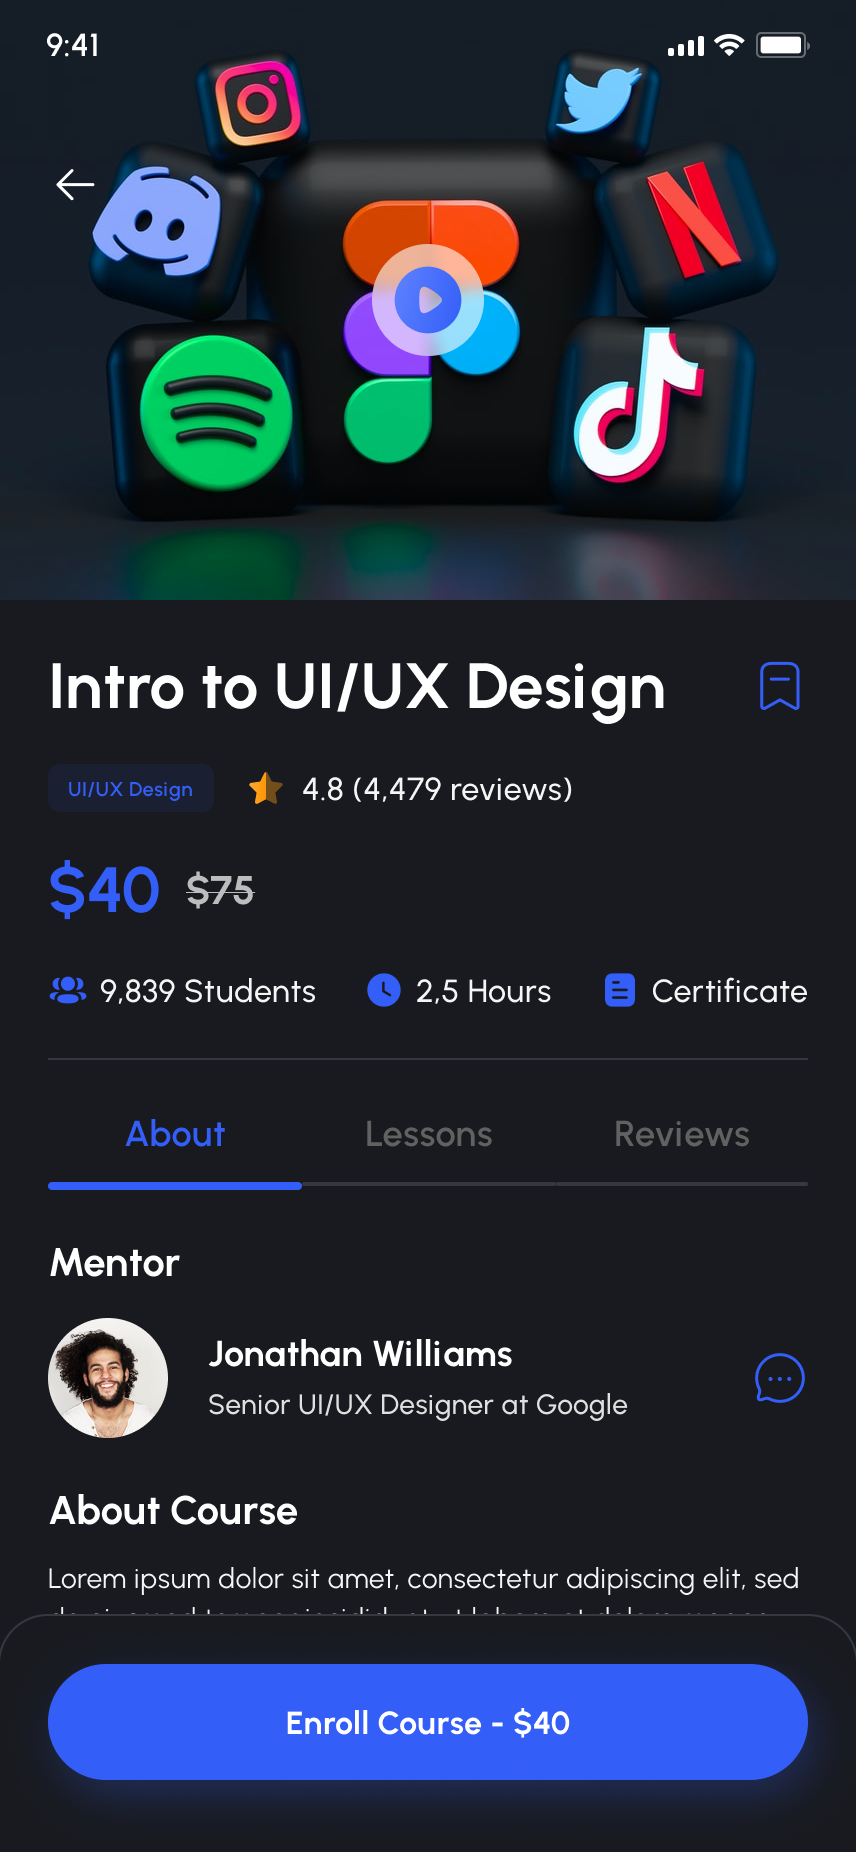Open chat with mentor Jonathan Williams

(x=780, y=1378)
